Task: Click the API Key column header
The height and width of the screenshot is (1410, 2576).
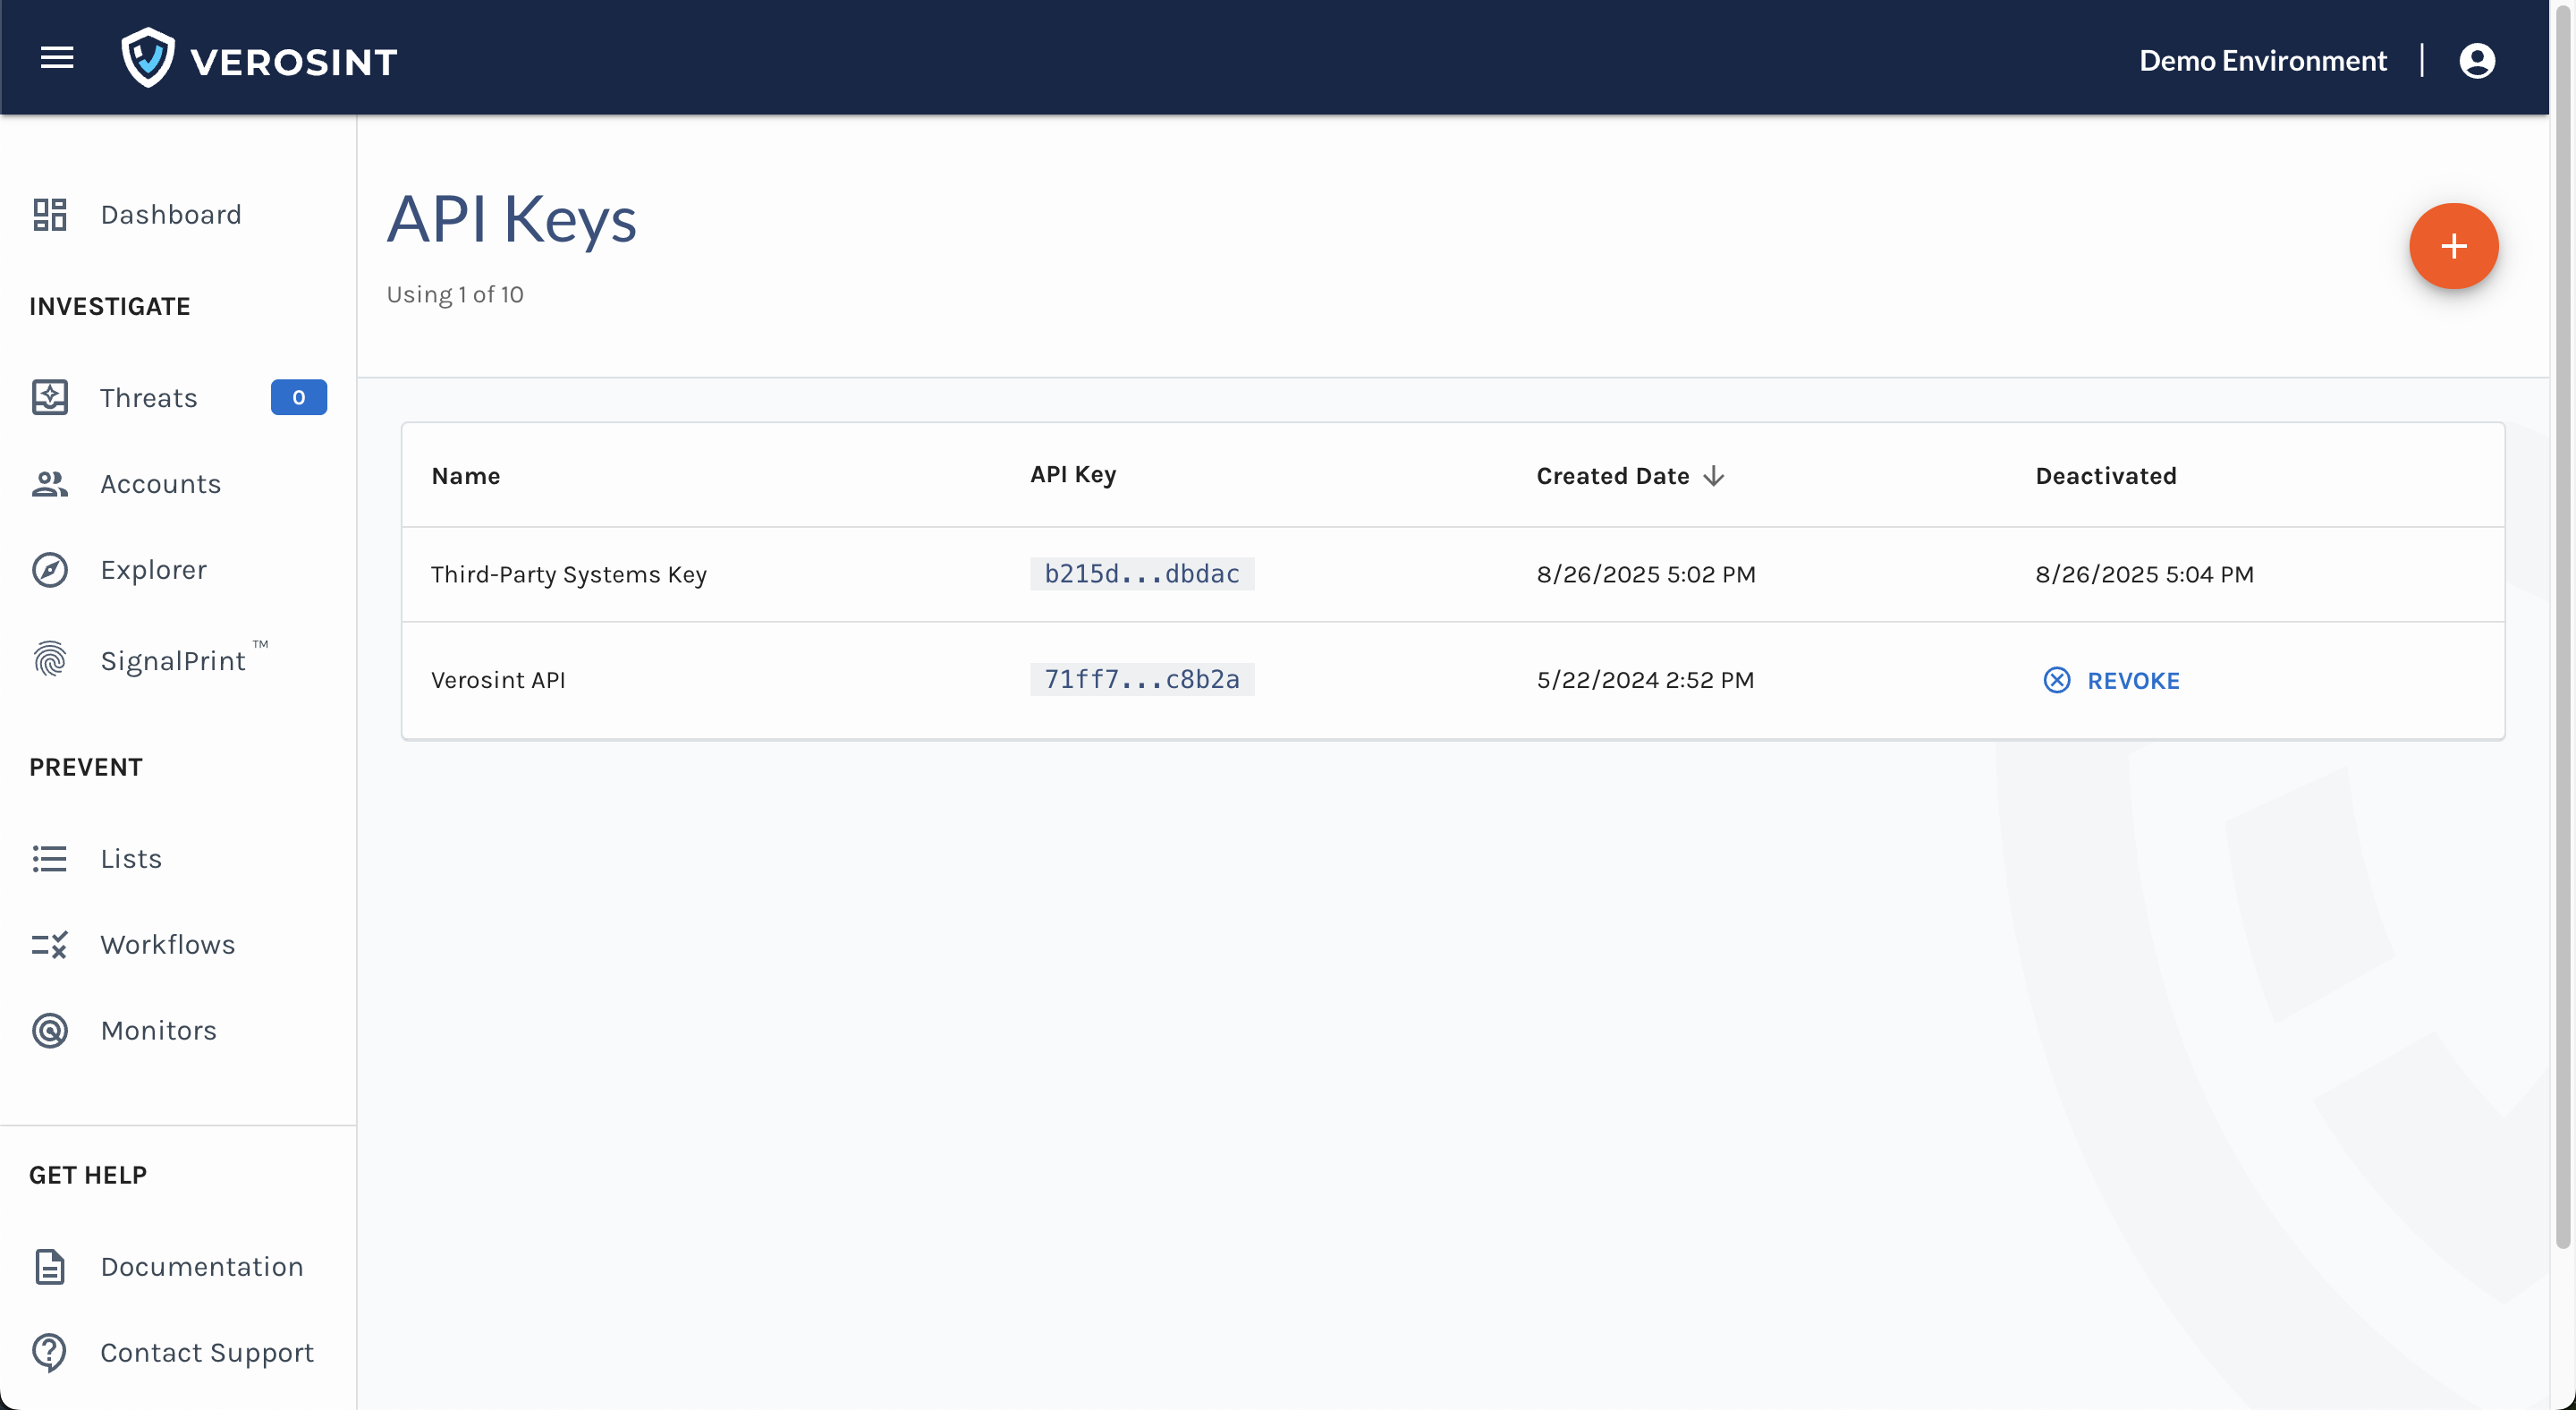Action: click(x=1073, y=475)
